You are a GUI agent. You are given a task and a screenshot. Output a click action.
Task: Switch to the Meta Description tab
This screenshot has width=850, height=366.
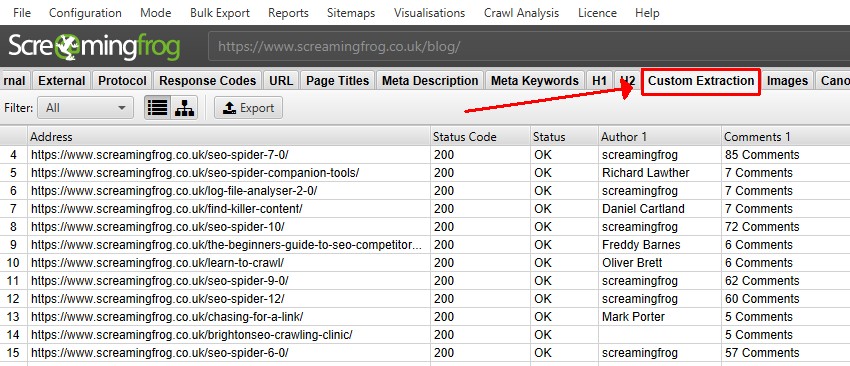tap(430, 81)
